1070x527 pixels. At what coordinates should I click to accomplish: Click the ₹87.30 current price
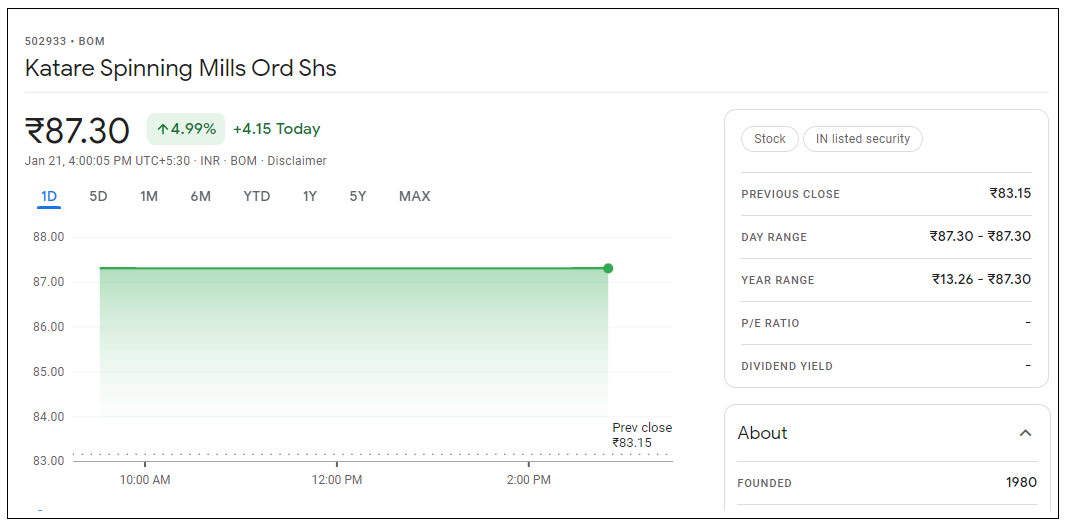coord(77,130)
